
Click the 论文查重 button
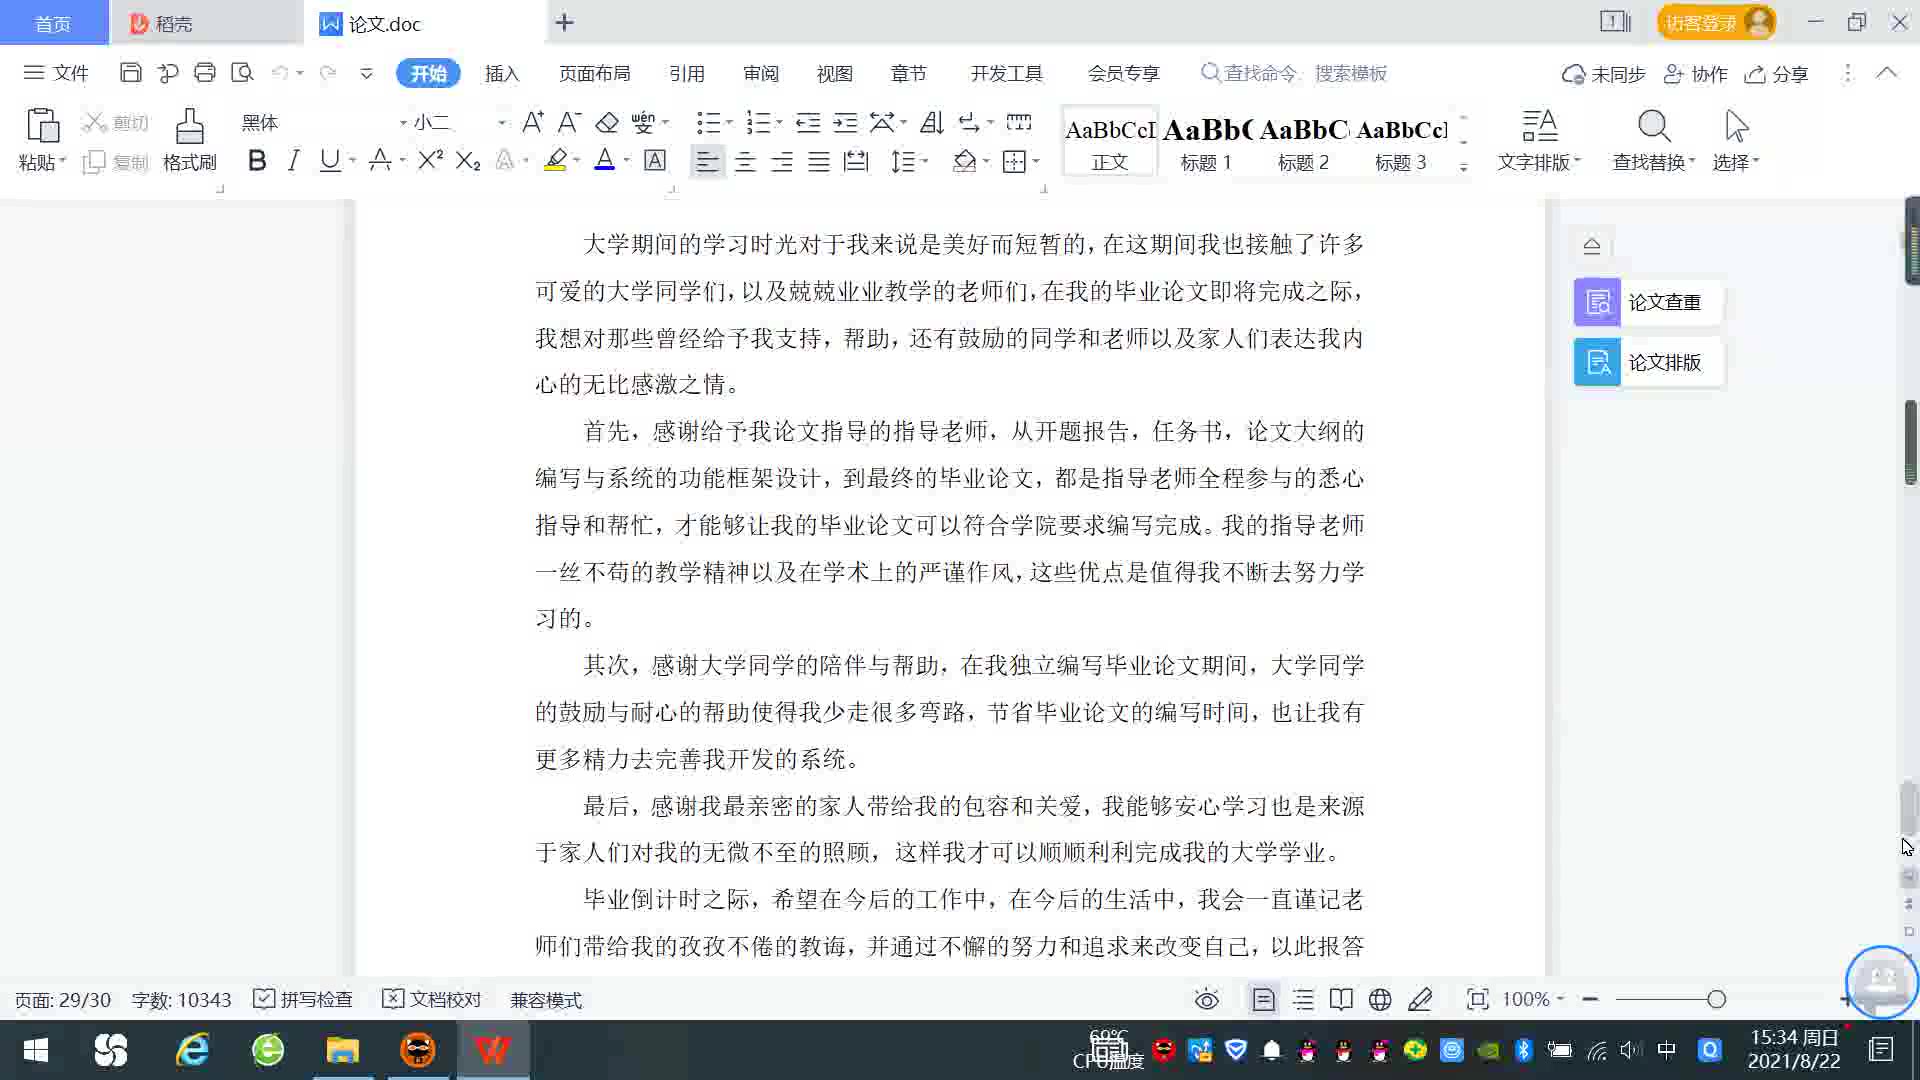coord(1647,302)
